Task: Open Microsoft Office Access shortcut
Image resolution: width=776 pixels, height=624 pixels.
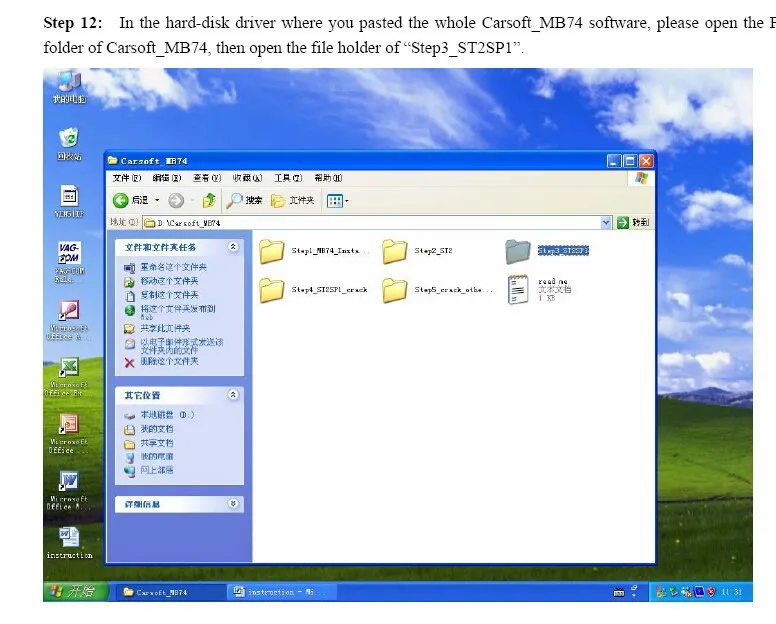Action: click(69, 320)
